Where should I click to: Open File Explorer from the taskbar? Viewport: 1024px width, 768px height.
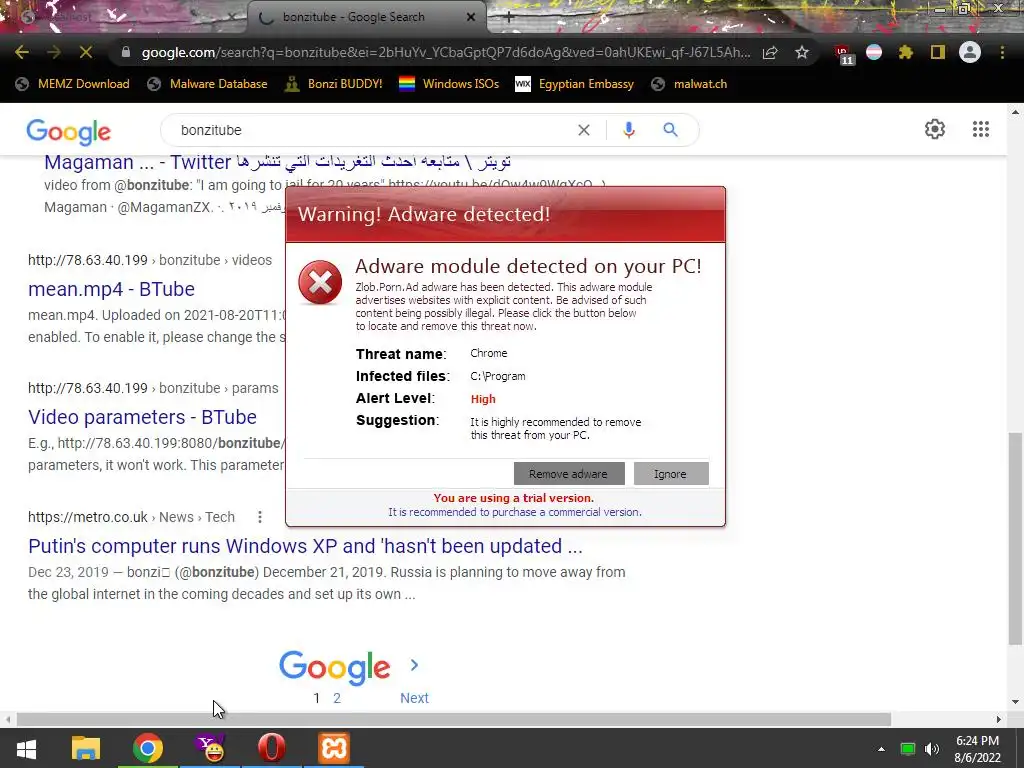point(86,748)
